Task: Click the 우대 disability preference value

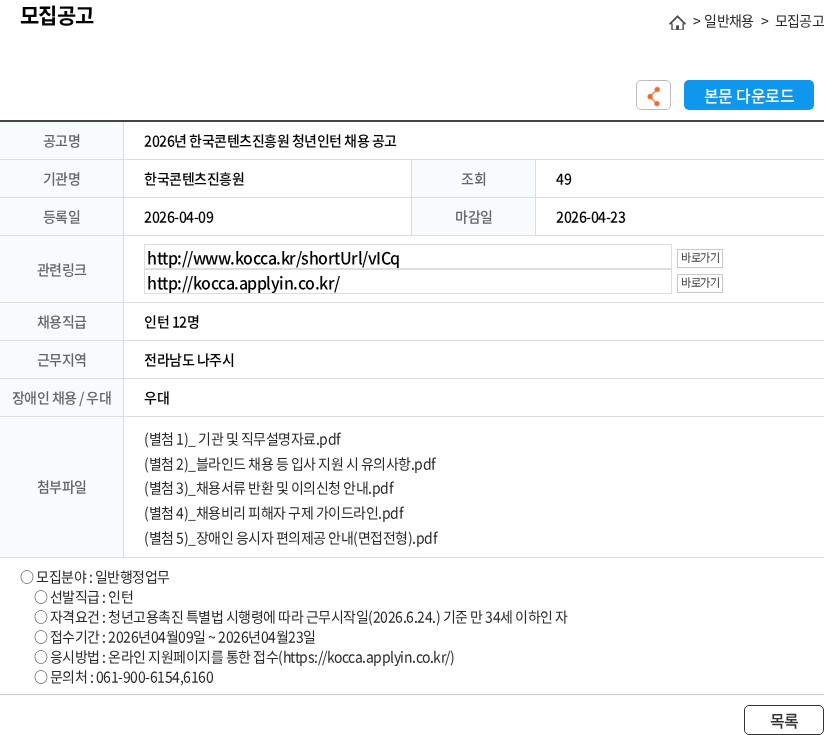Action: click(x=157, y=398)
